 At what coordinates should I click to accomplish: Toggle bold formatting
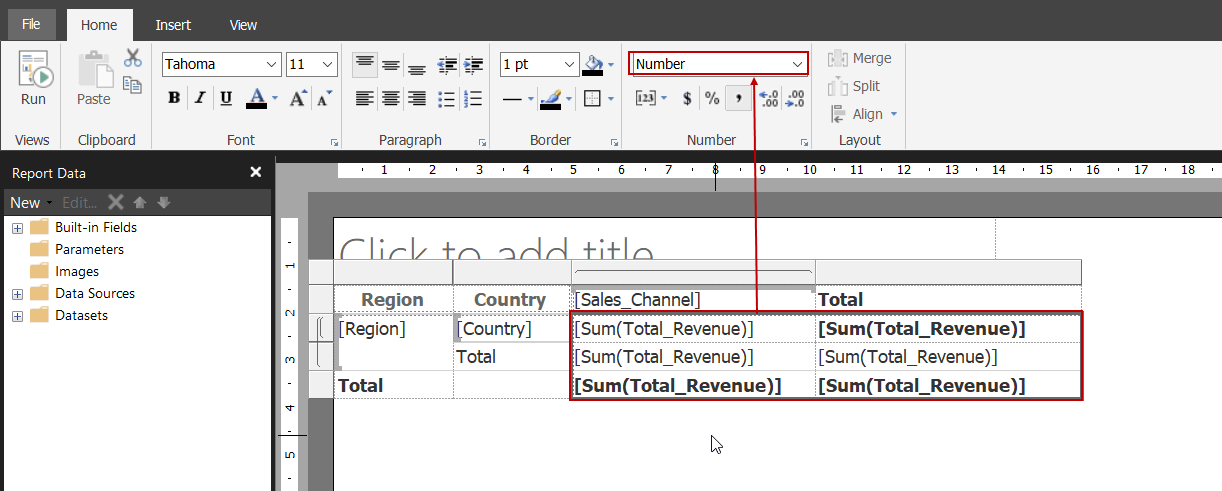coord(174,98)
